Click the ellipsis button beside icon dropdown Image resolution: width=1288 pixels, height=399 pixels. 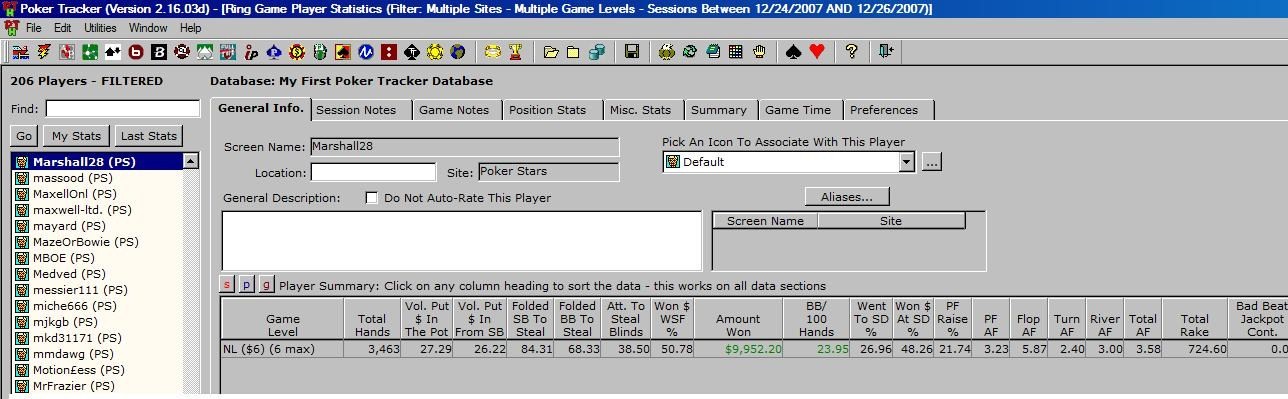[931, 162]
